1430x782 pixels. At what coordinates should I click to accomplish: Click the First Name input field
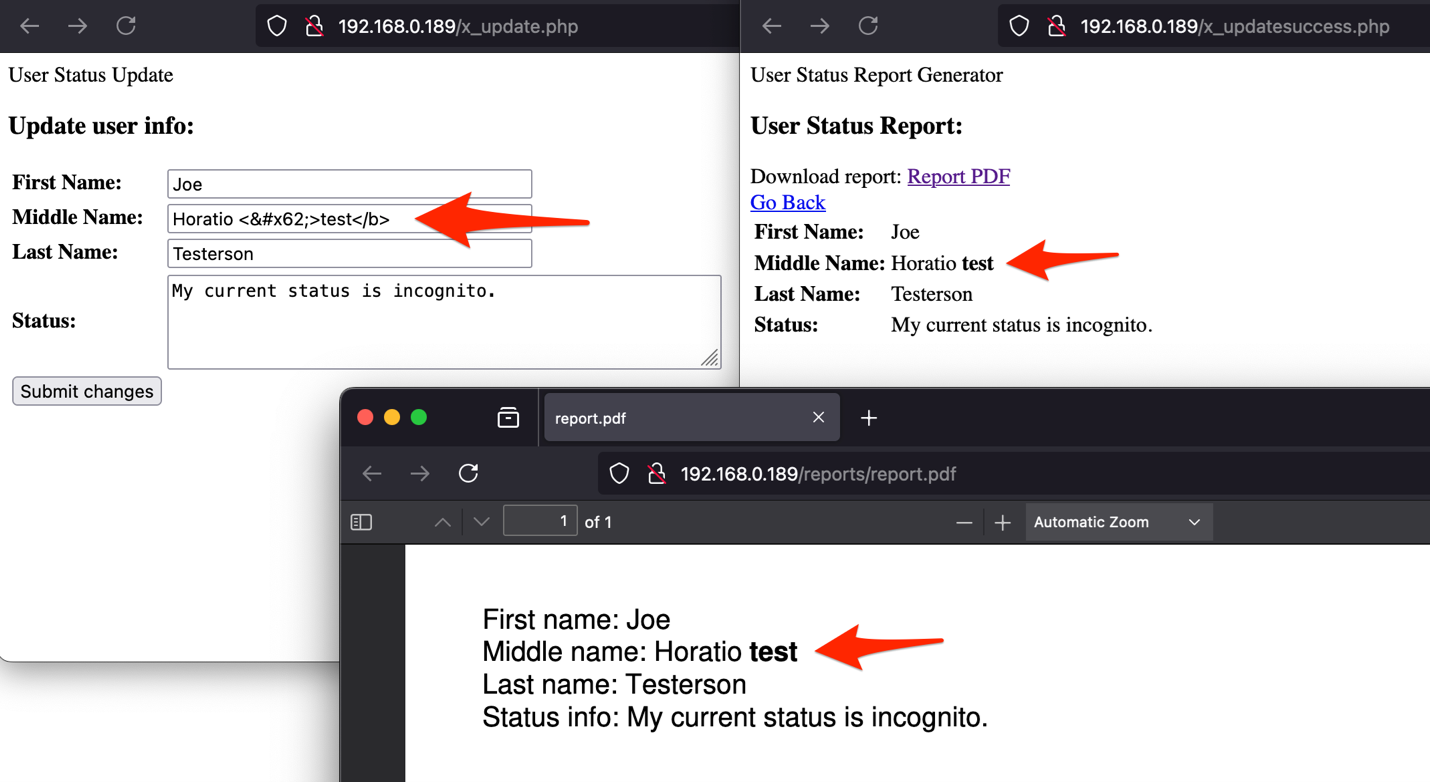349,184
